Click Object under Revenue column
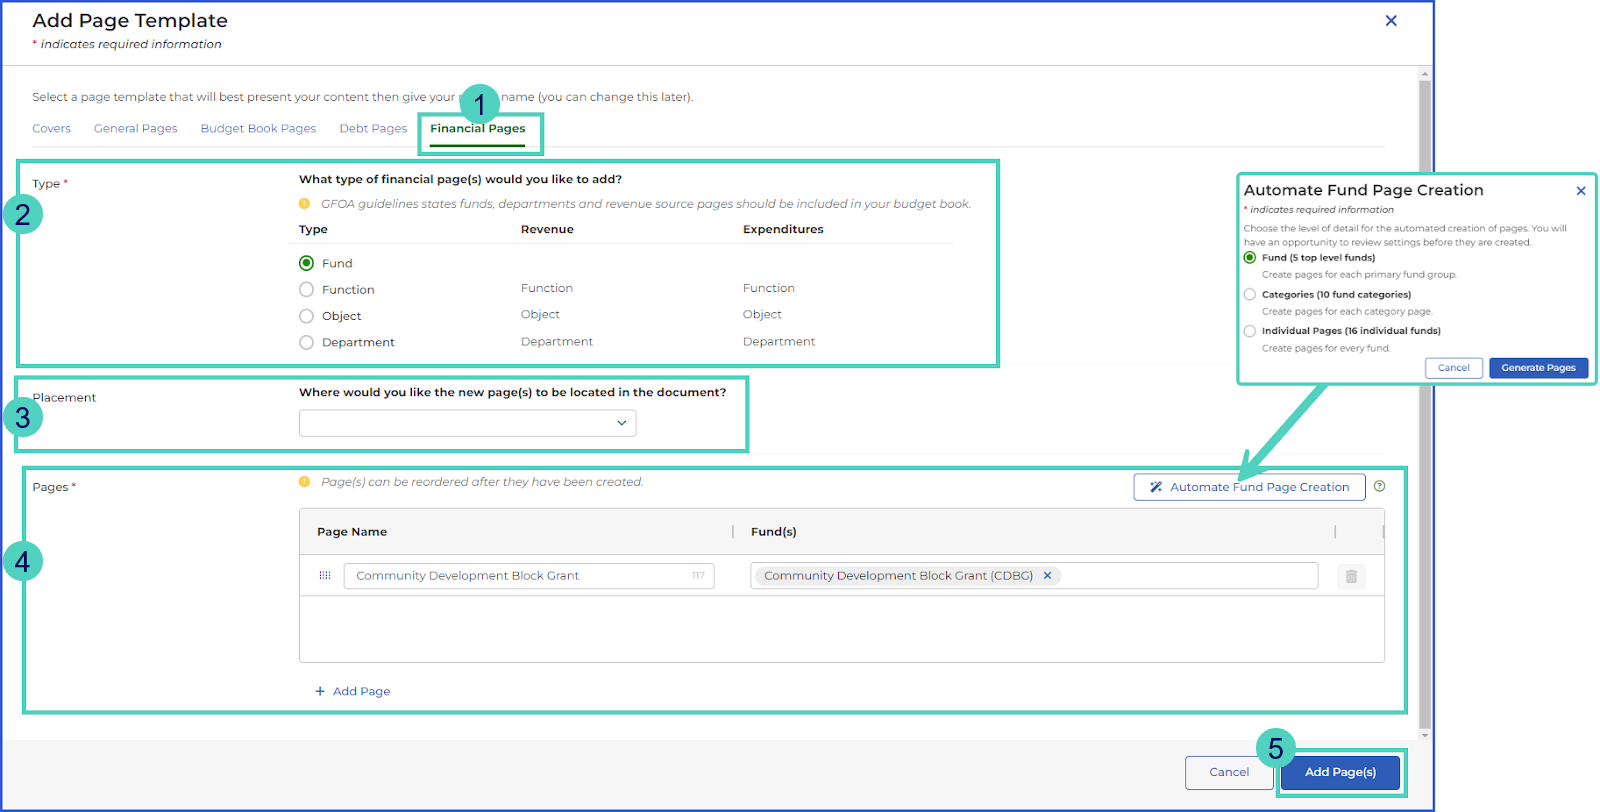 pyautogui.click(x=540, y=314)
